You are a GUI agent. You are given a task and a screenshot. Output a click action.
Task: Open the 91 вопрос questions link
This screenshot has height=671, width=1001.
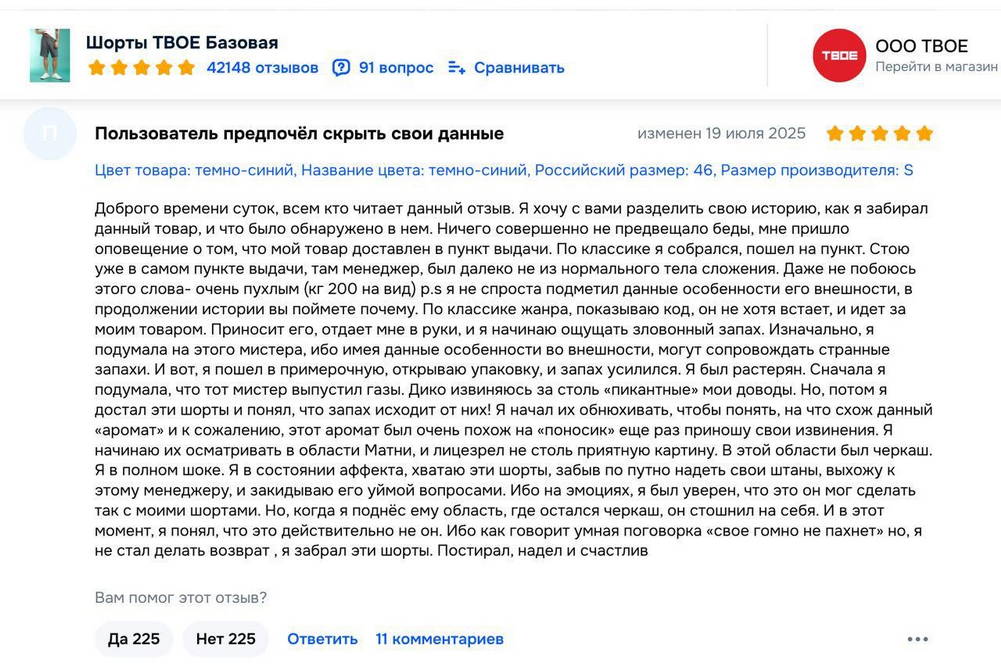point(396,67)
